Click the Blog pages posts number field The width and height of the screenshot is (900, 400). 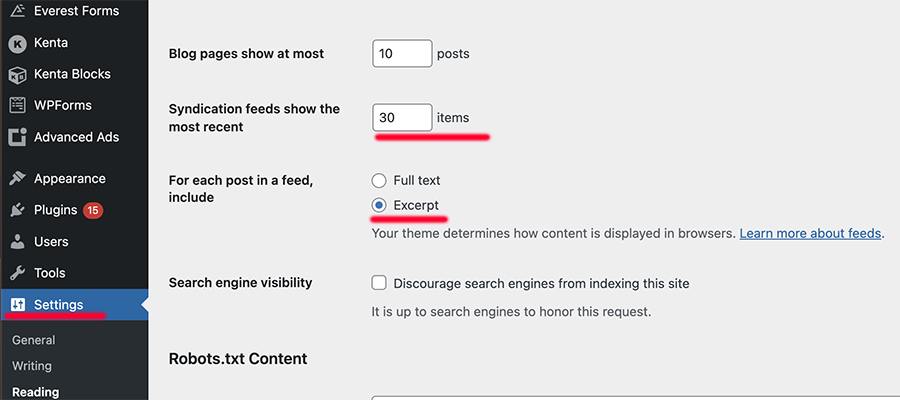[402, 54]
